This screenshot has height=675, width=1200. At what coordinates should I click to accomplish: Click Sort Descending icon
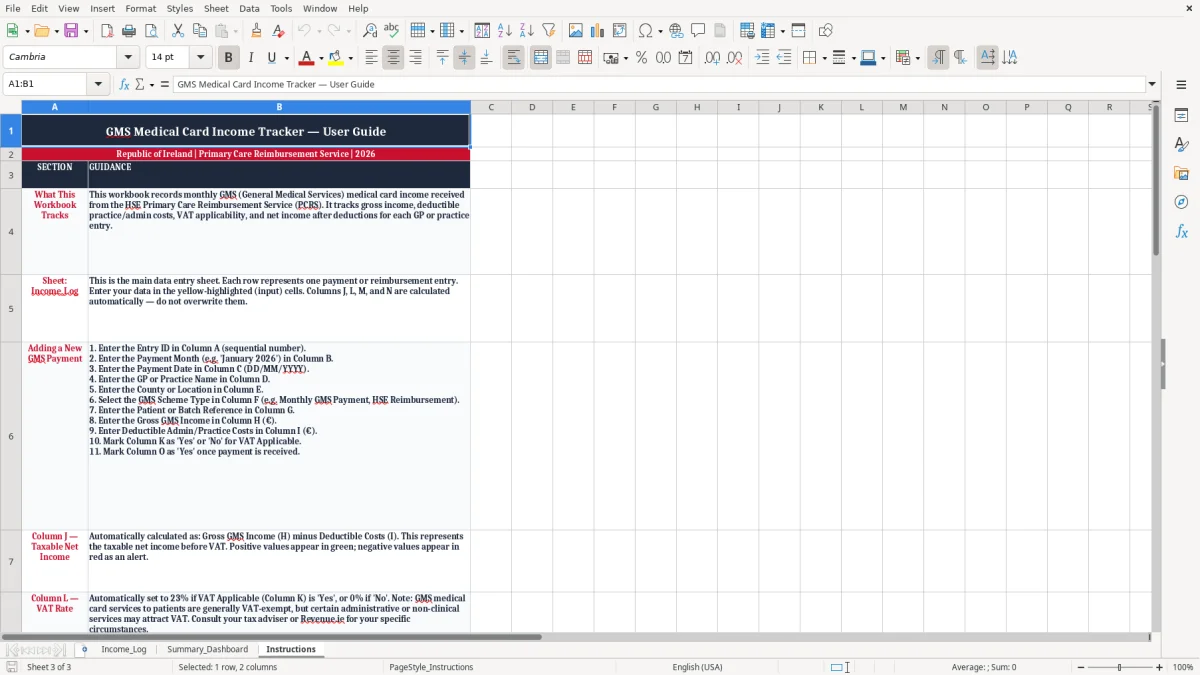pos(526,31)
